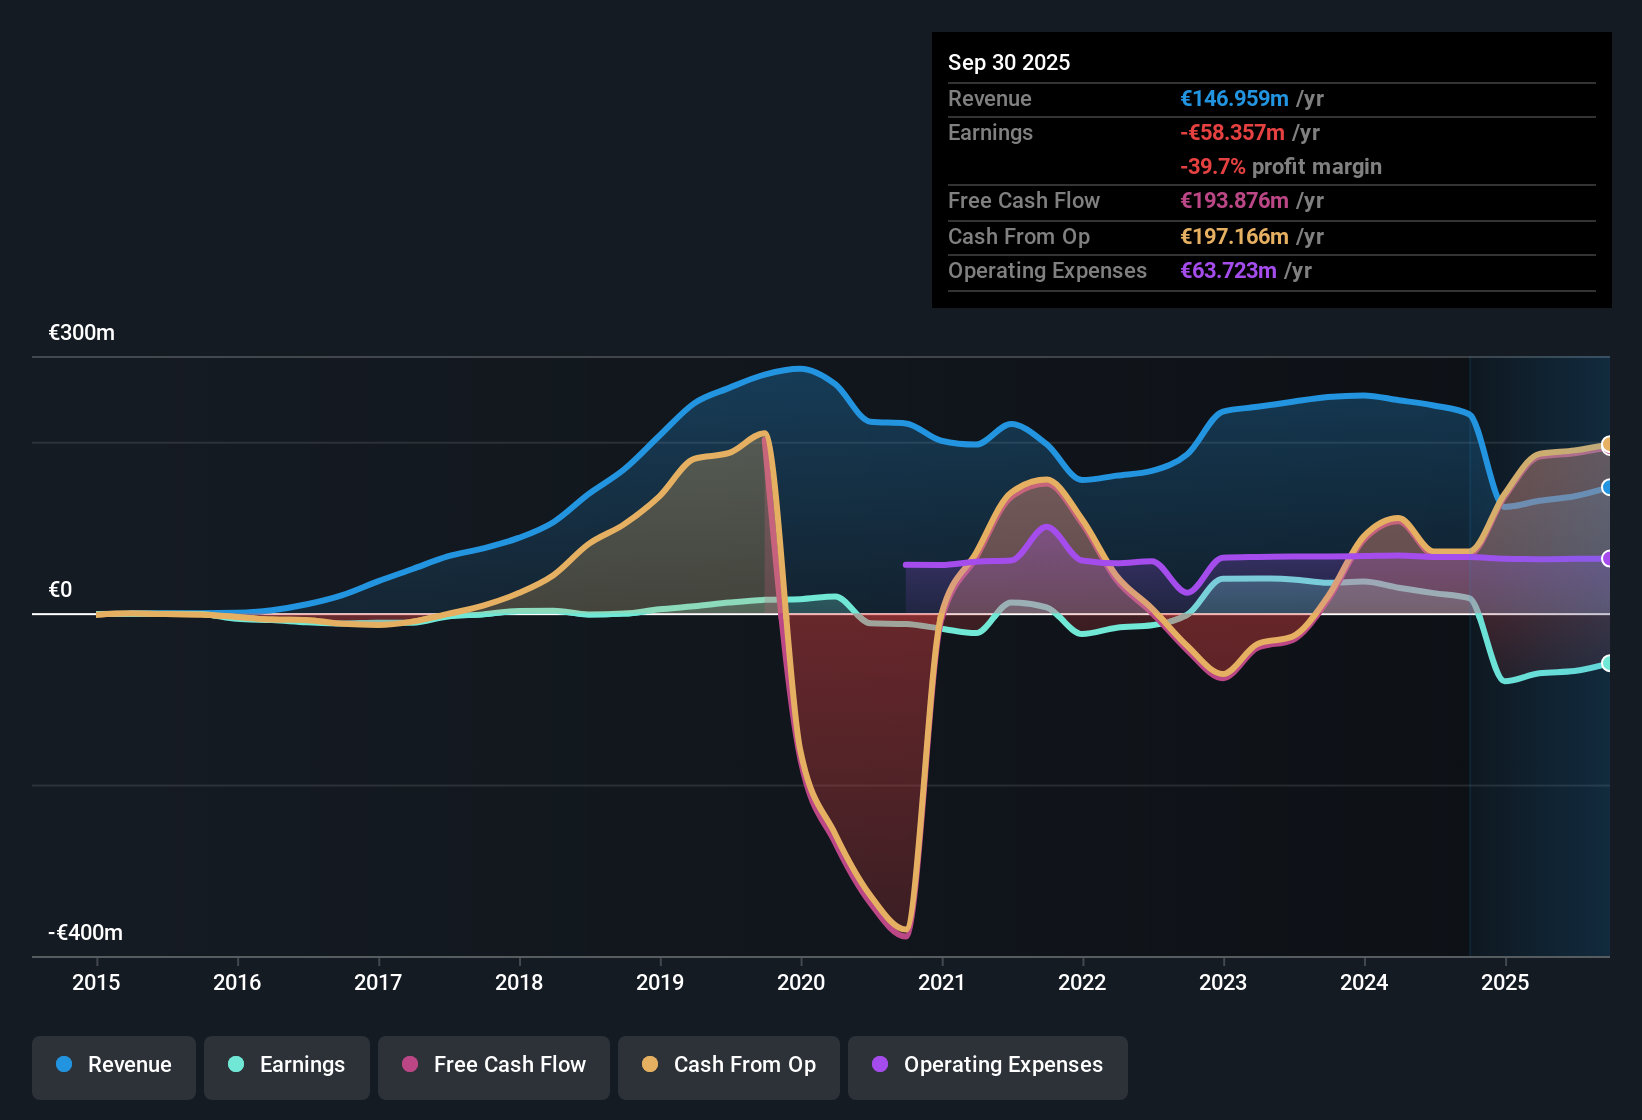Viewport: 1642px width, 1120px height.
Task: Expand the Cash From Op legend entry
Action: pyautogui.click(x=728, y=1065)
